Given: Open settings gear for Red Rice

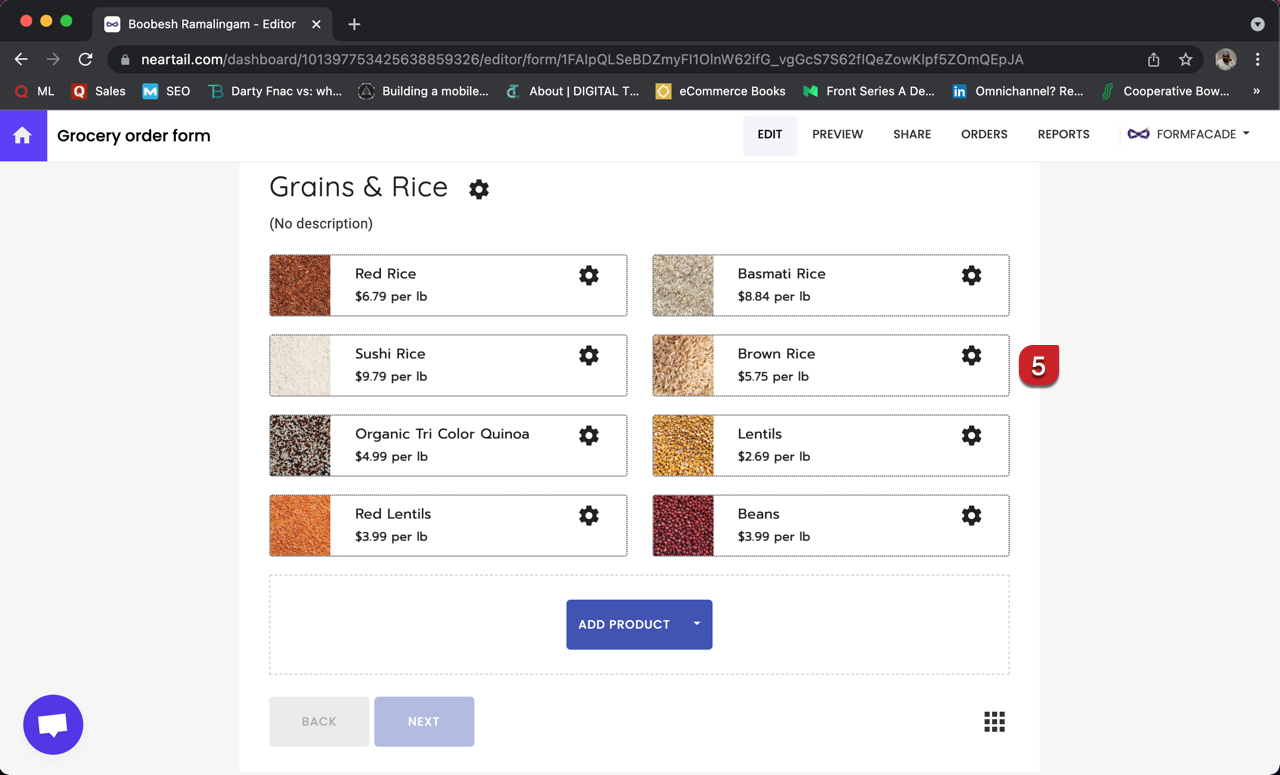Looking at the screenshot, I should click(x=589, y=275).
